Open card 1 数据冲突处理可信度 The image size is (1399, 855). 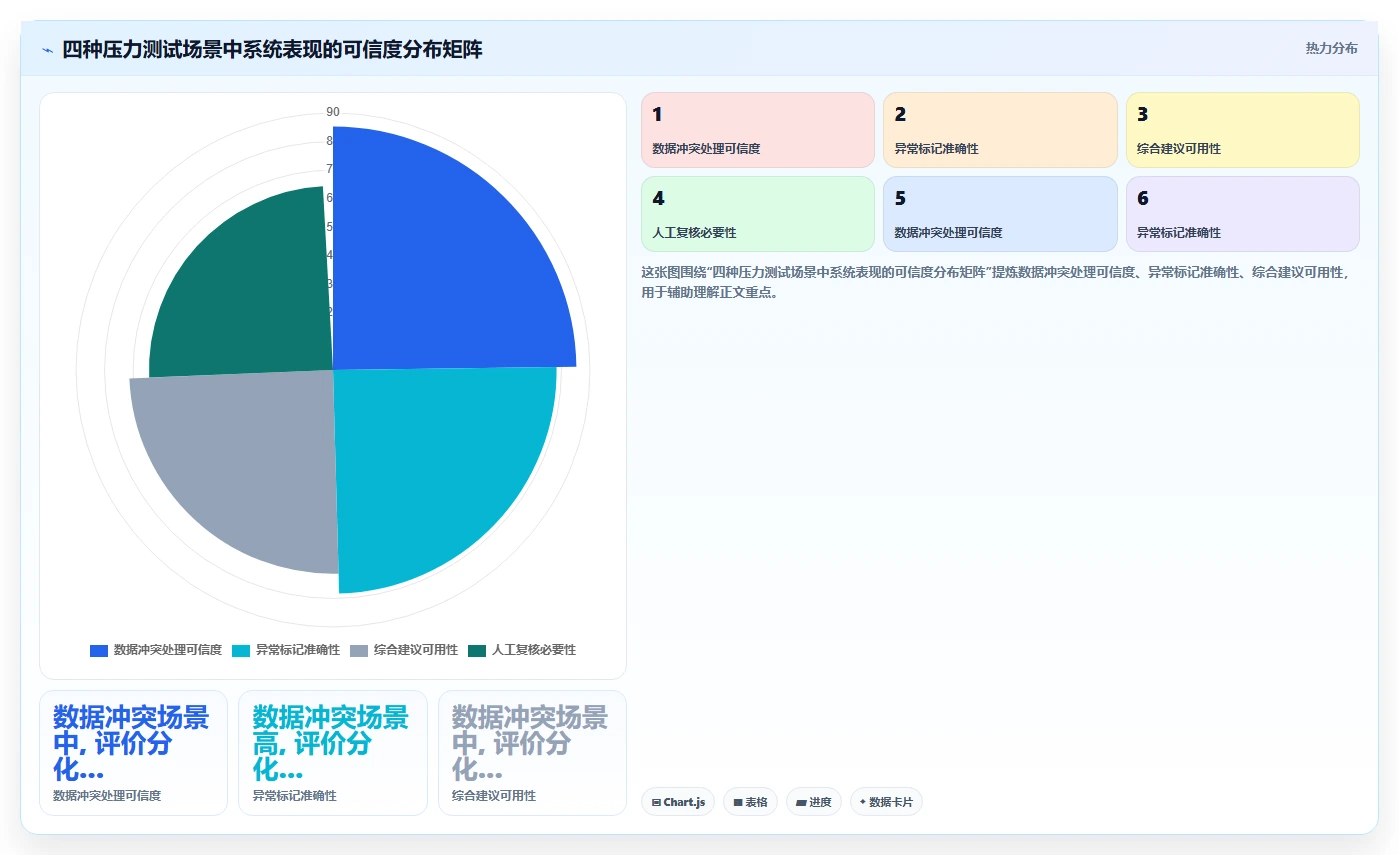click(758, 130)
